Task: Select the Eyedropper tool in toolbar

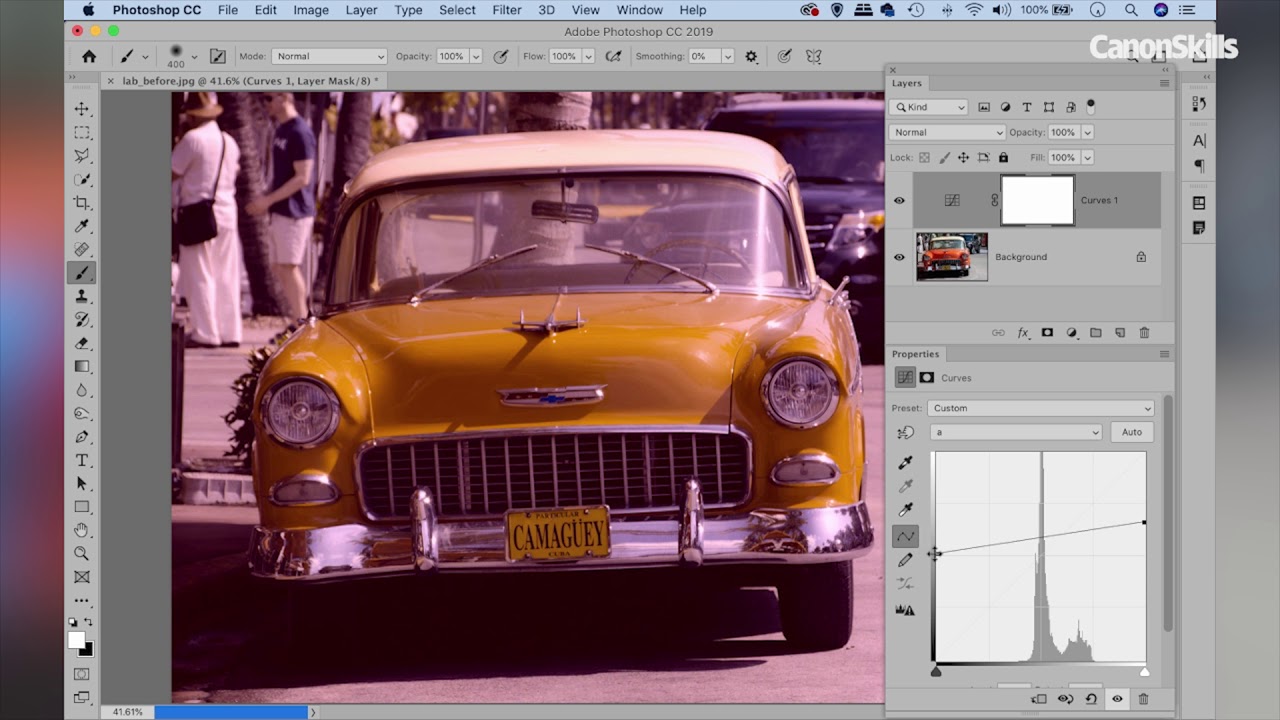Action: [82, 226]
